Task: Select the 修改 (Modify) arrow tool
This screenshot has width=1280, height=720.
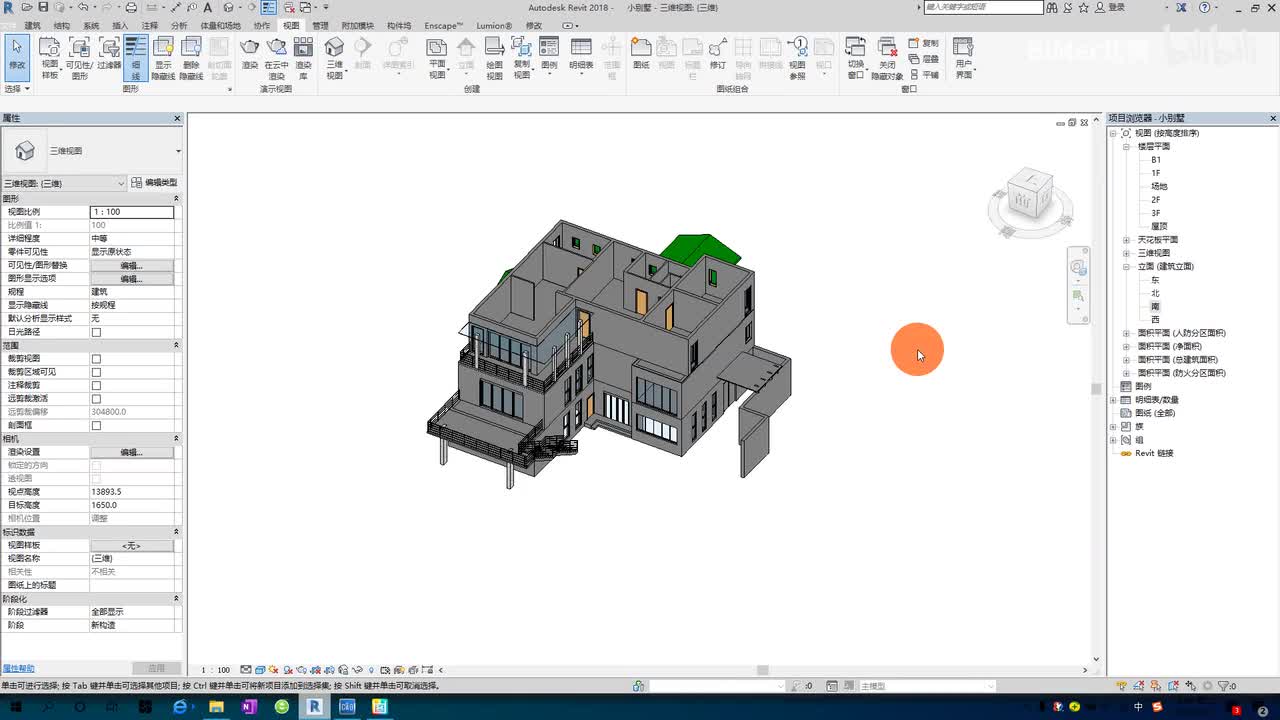Action: click(17, 56)
